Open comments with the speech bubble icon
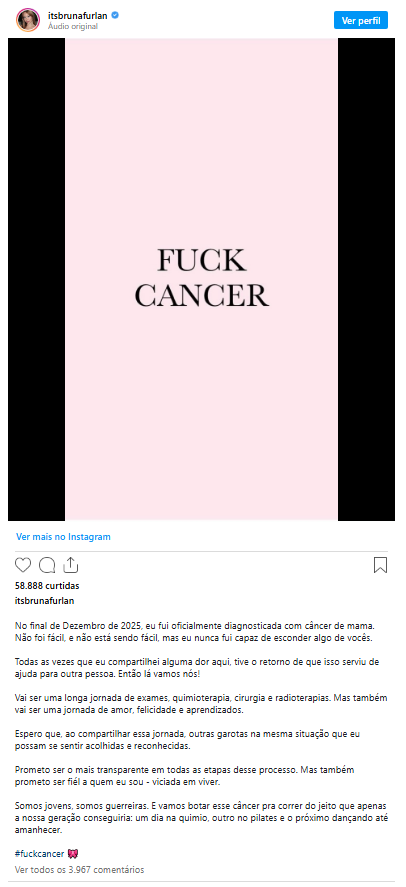Viewport: 406px width, 887px height. coord(47,565)
